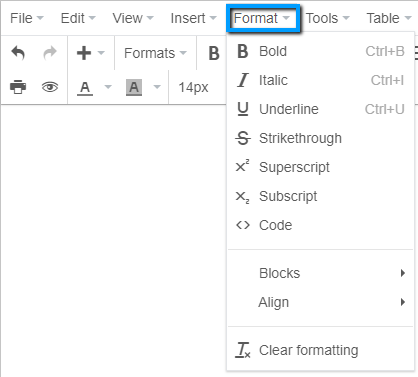The height and width of the screenshot is (377, 418).
Task: Click the Undo arrow icon
Action: tap(18, 53)
